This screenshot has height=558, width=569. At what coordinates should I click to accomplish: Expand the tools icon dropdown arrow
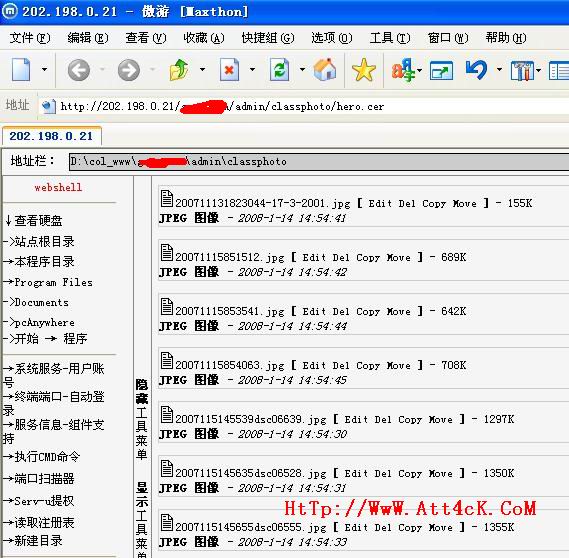(x=539, y=70)
